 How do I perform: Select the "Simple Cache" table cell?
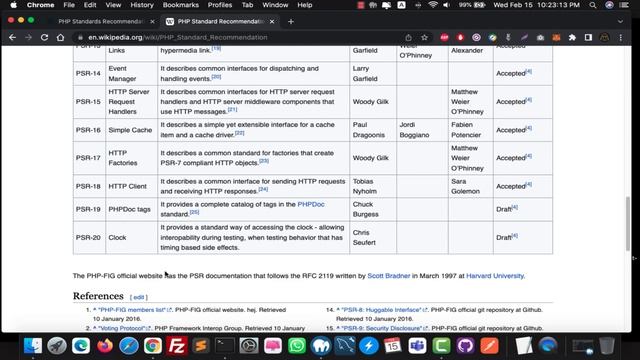pyautogui.click(x=132, y=130)
